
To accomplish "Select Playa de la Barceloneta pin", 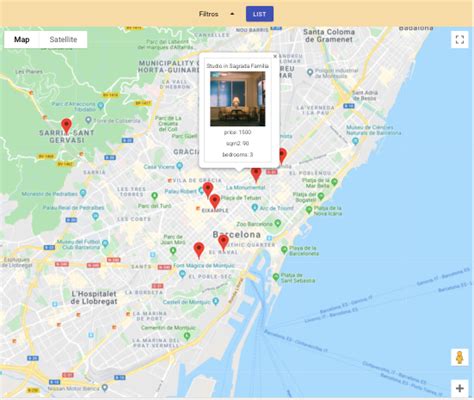I will point(284,249).
